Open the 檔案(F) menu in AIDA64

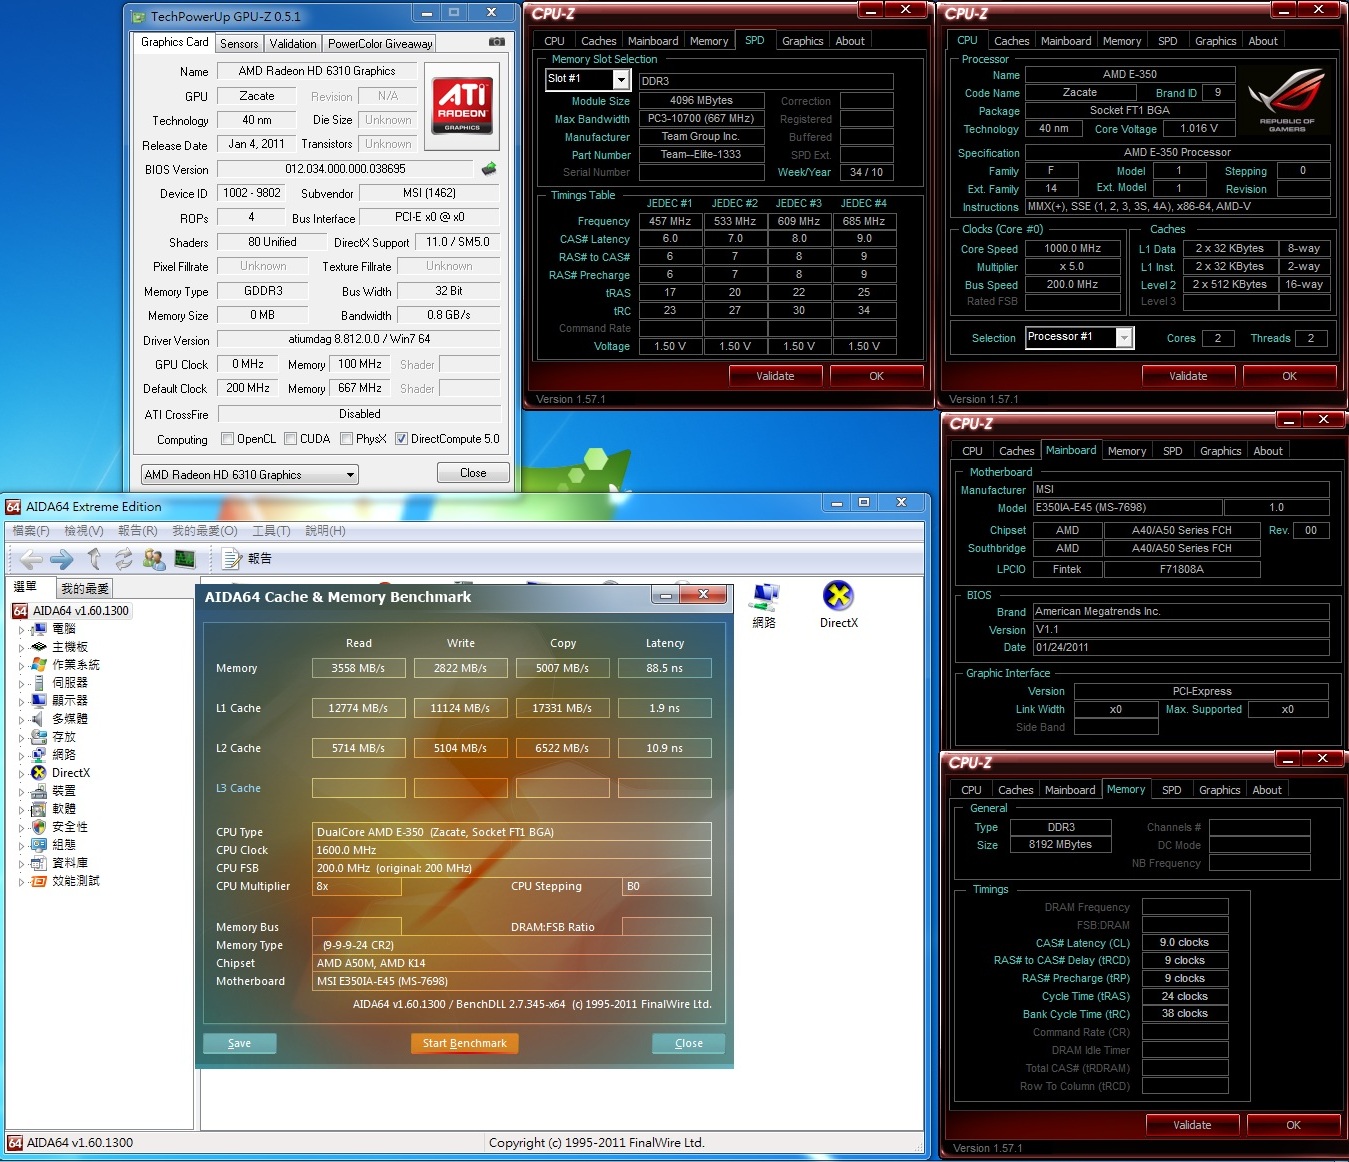click(x=31, y=531)
